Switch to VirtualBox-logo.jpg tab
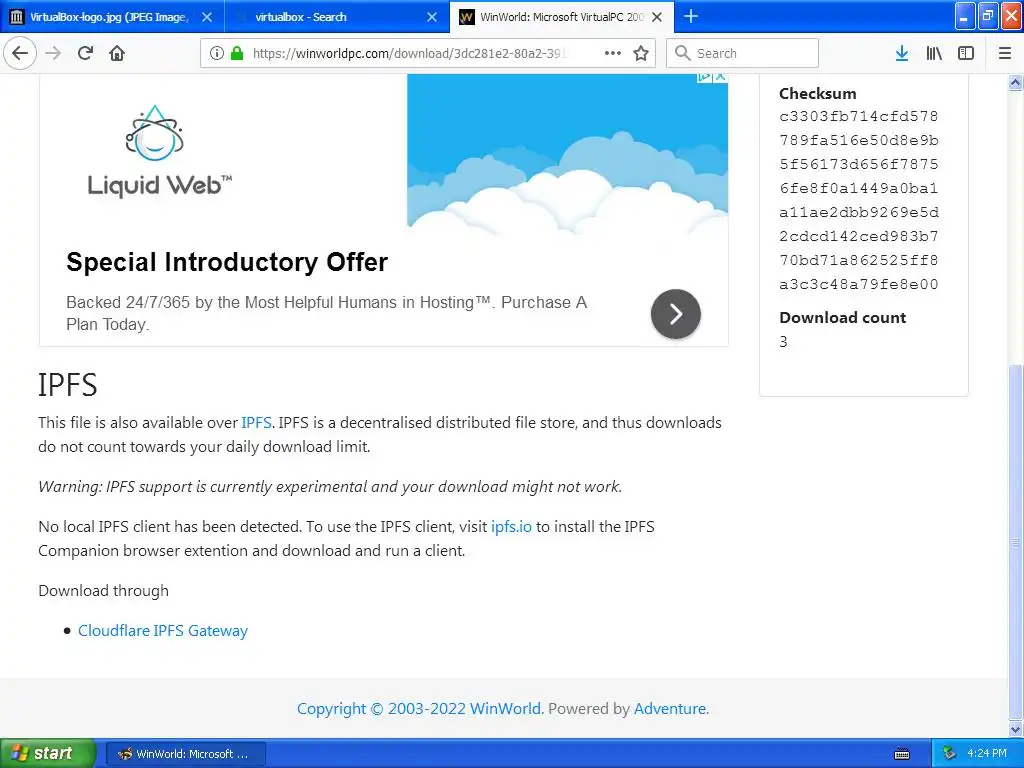 (x=112, y=17)
